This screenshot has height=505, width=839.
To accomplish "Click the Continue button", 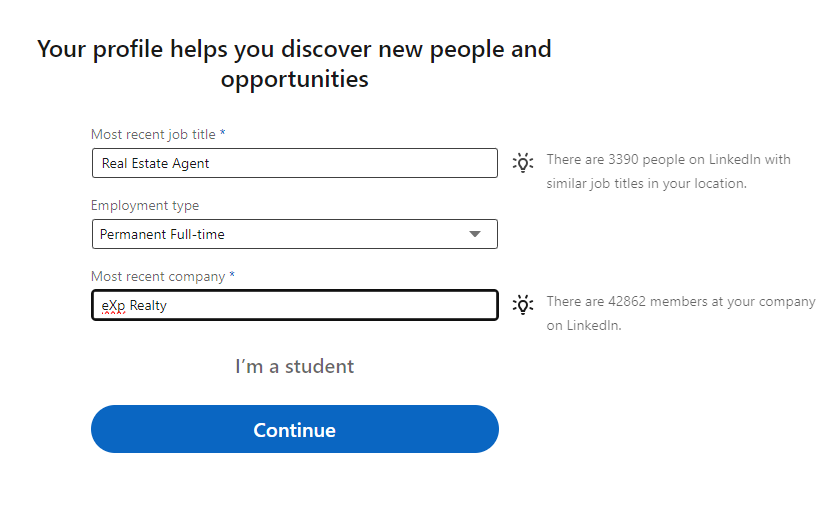I will click(294, 430).
